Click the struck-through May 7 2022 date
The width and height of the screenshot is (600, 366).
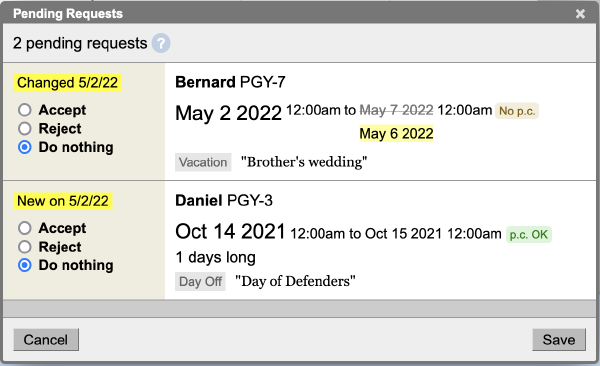click(396, 110)
